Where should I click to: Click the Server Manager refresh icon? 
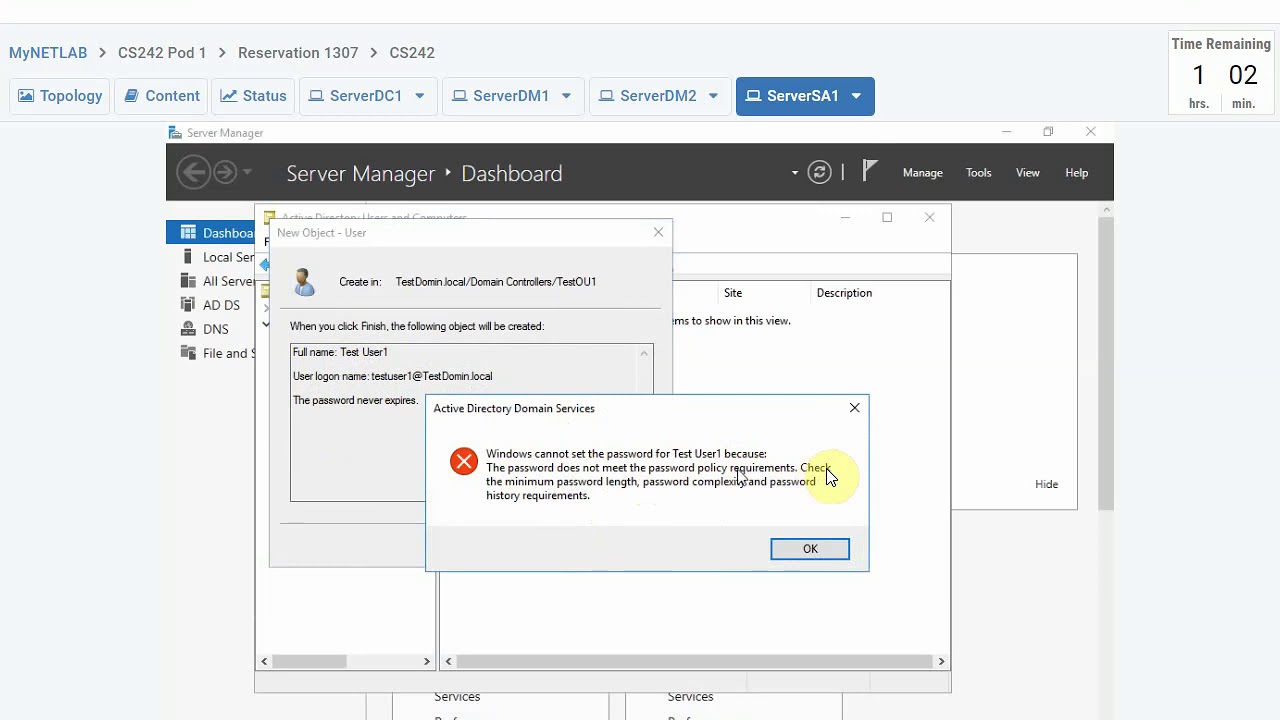pos(819,173)
